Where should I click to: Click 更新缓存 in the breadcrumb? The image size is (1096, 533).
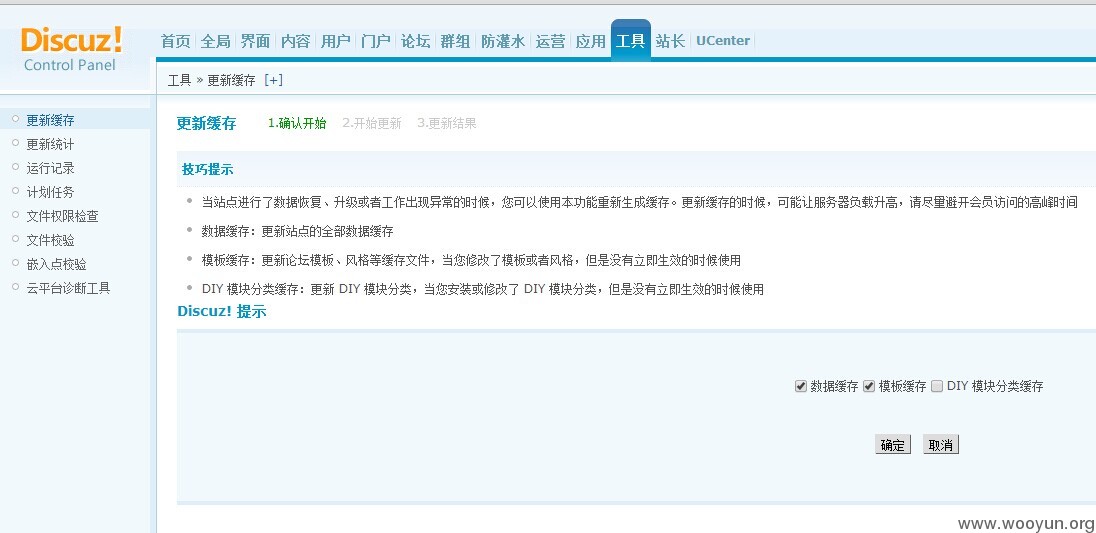click(231, 80)
